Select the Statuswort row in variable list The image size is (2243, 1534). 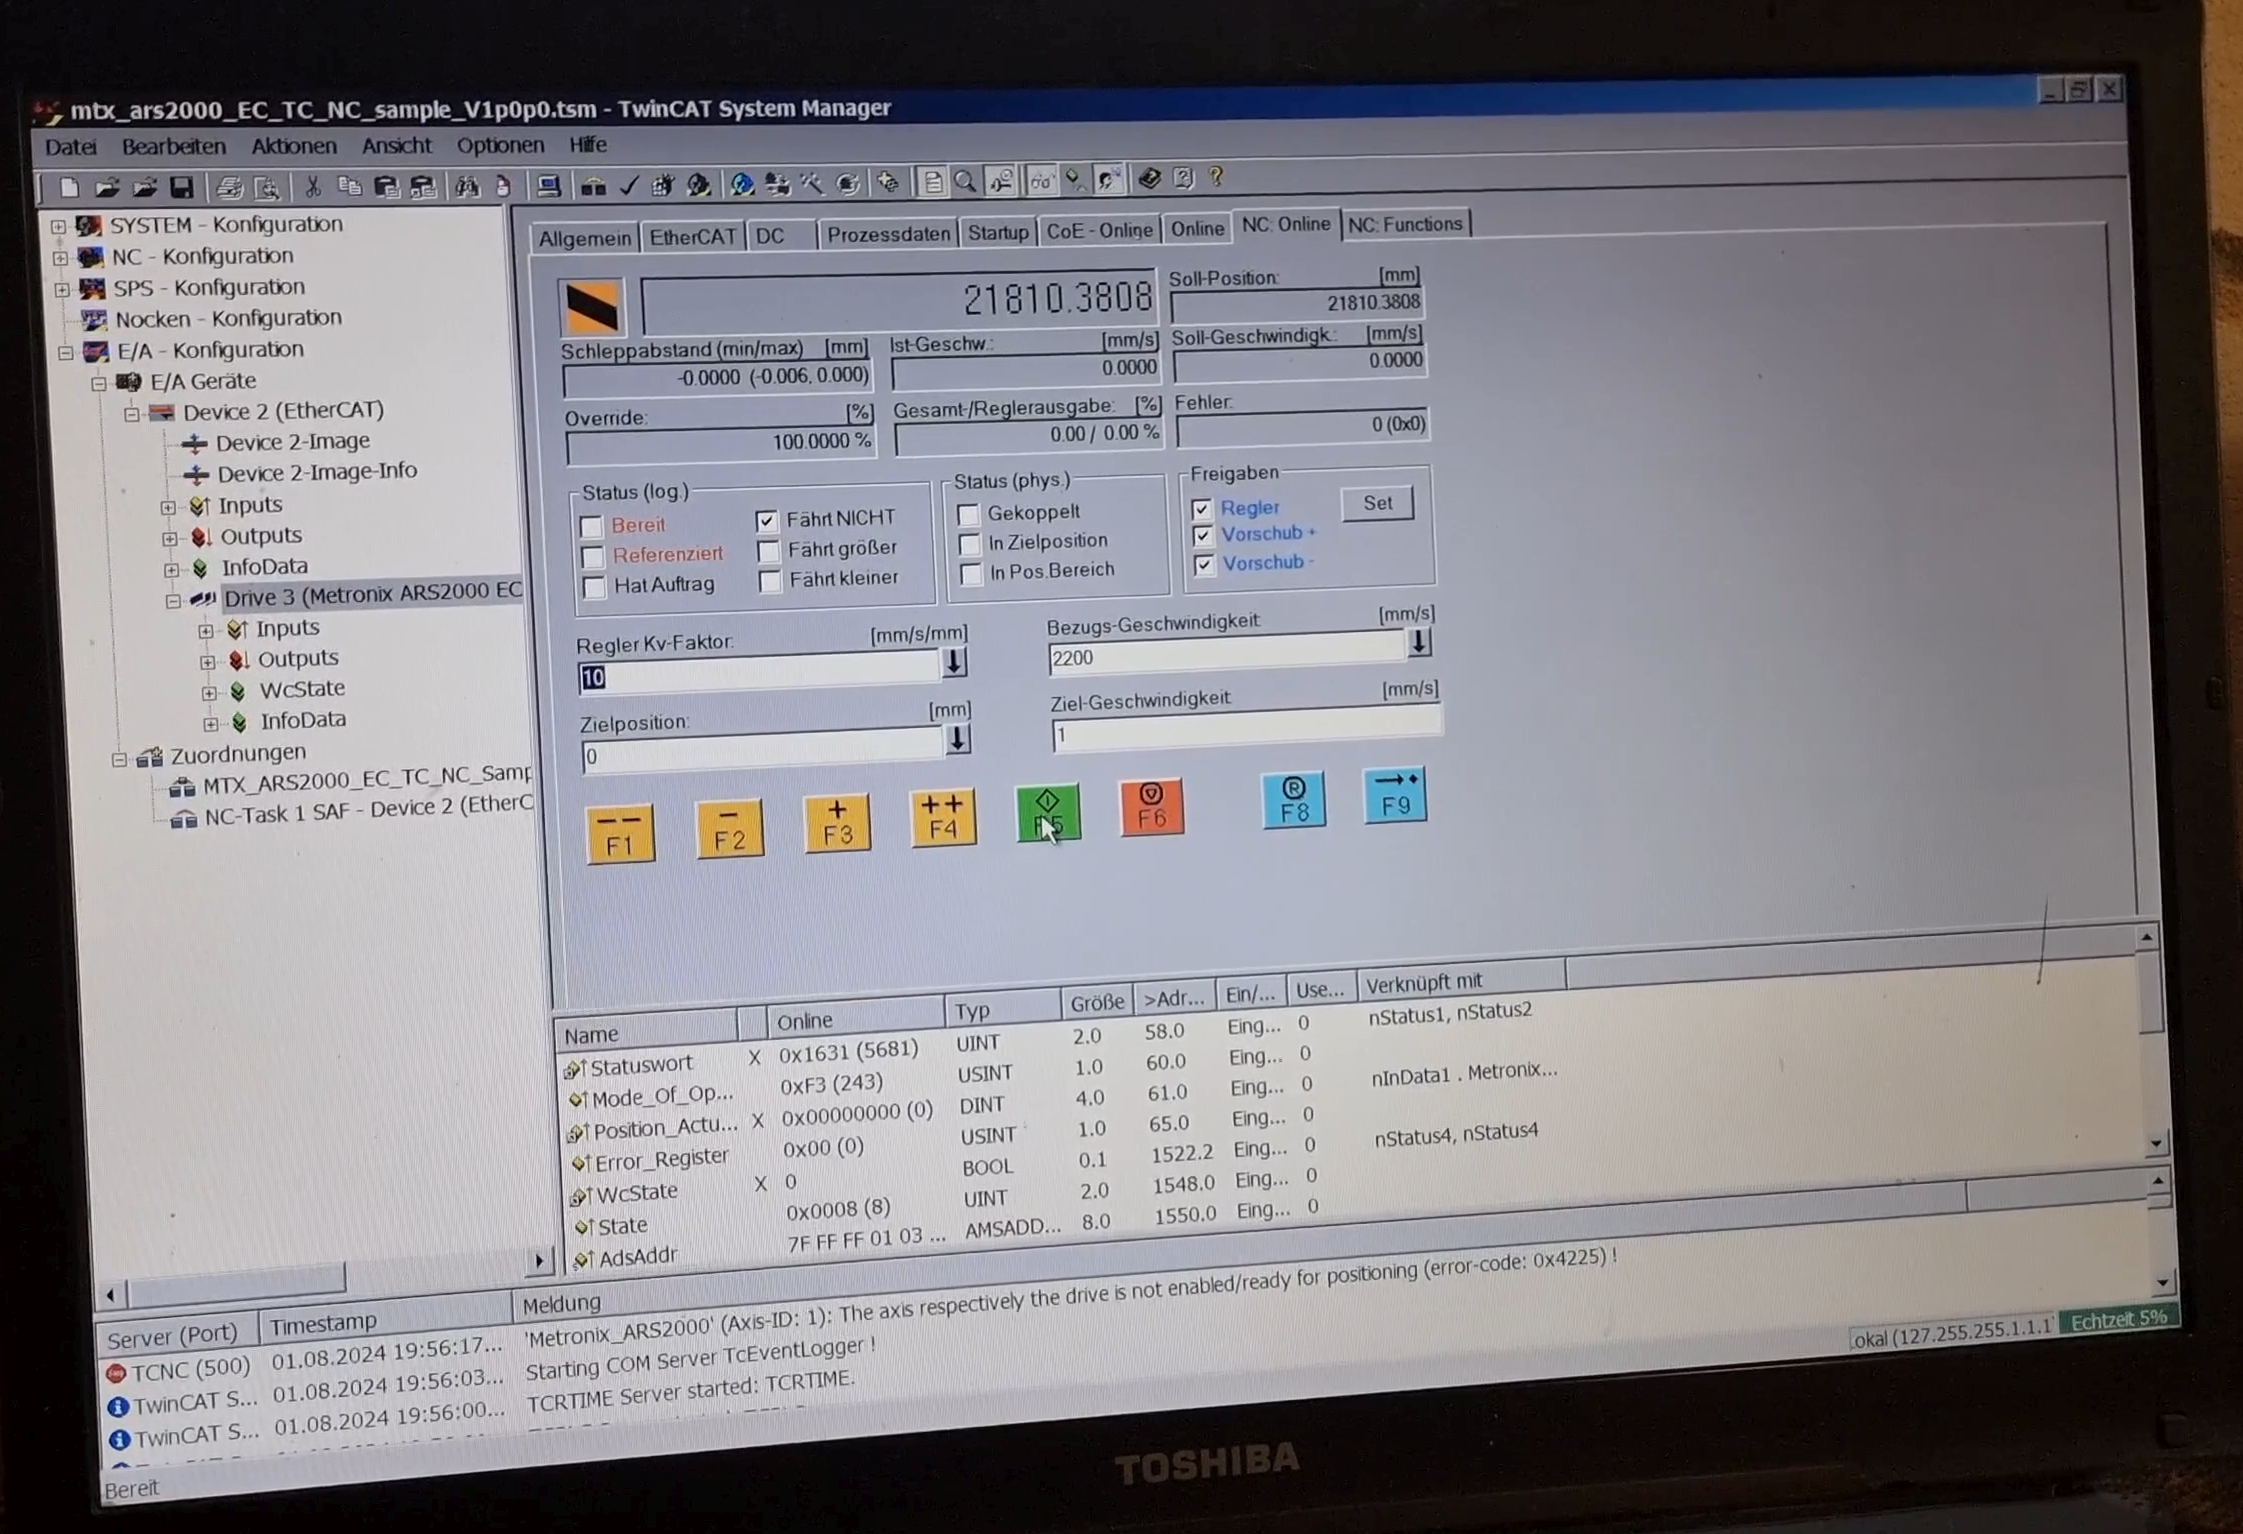tap(1050, 1042)
